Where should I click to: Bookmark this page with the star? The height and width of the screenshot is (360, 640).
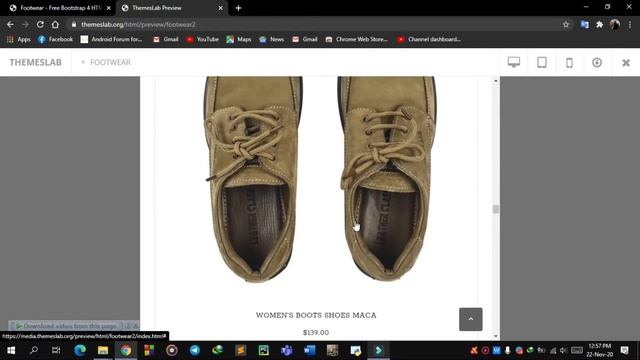566,24
